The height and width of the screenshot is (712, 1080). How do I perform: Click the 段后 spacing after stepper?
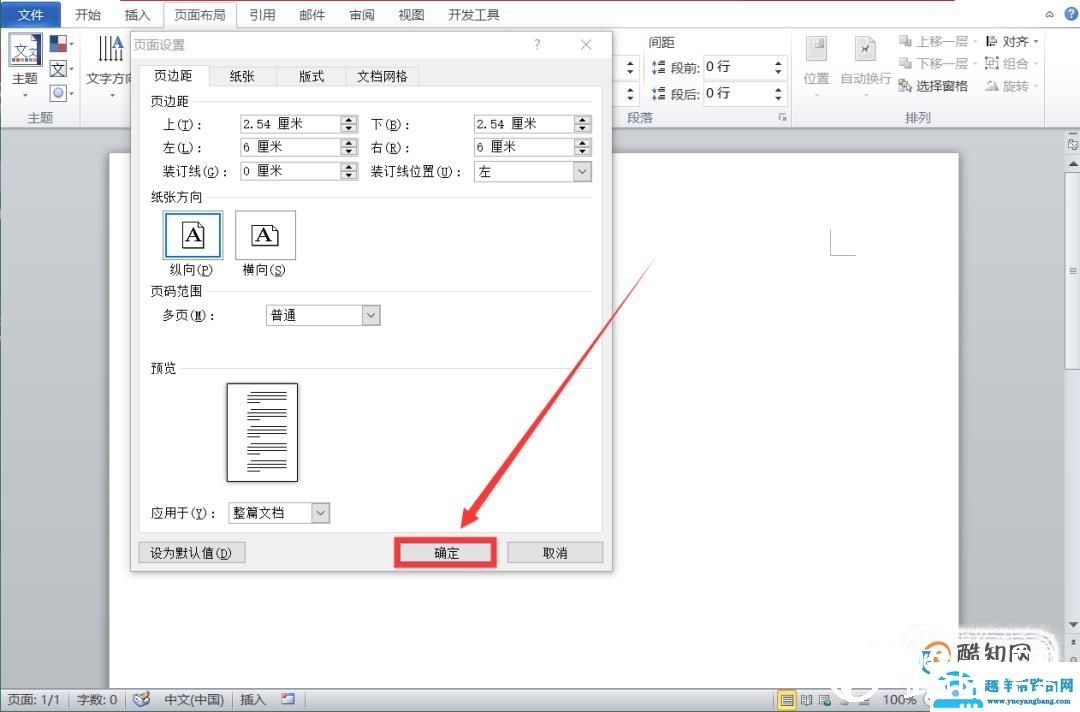coord(778,94)
